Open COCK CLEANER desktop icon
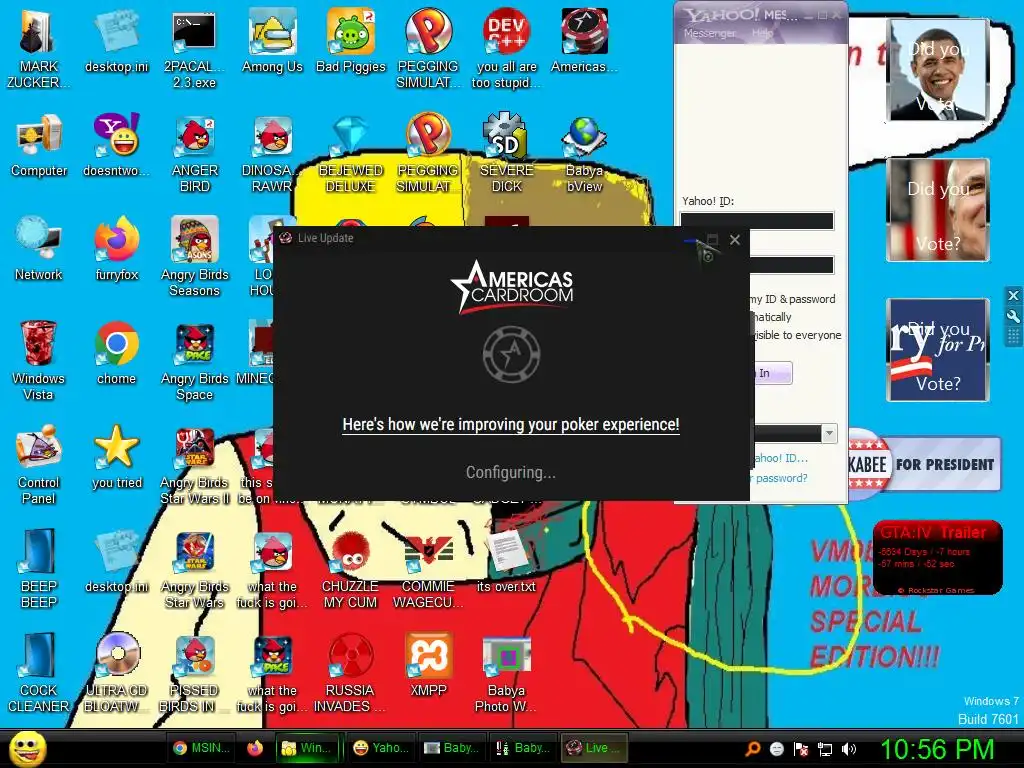Image resolution: width=1024 pixels, height=768 pixels. coord(39,673)
